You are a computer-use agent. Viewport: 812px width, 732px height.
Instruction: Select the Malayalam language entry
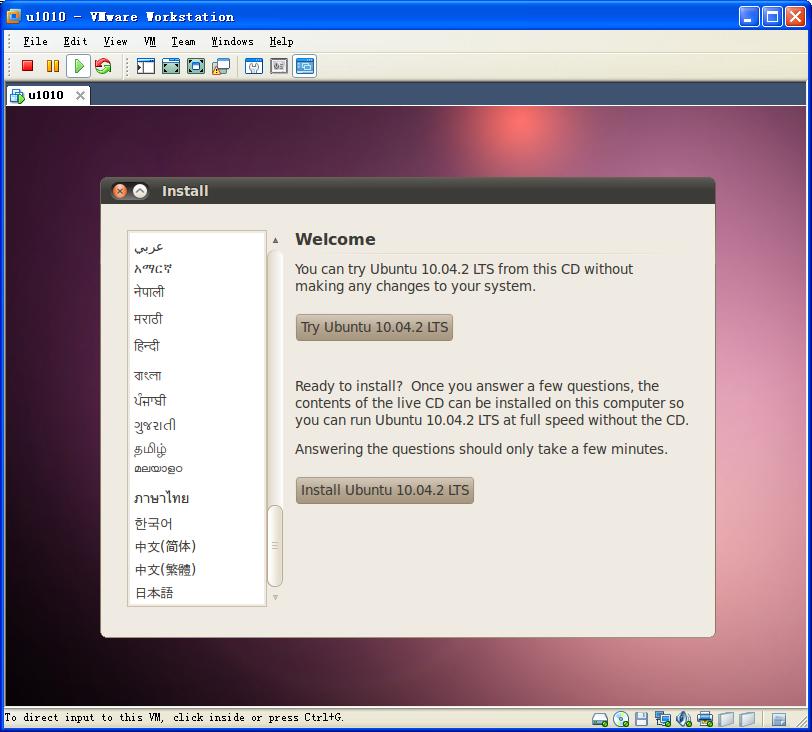pos(197,469)
